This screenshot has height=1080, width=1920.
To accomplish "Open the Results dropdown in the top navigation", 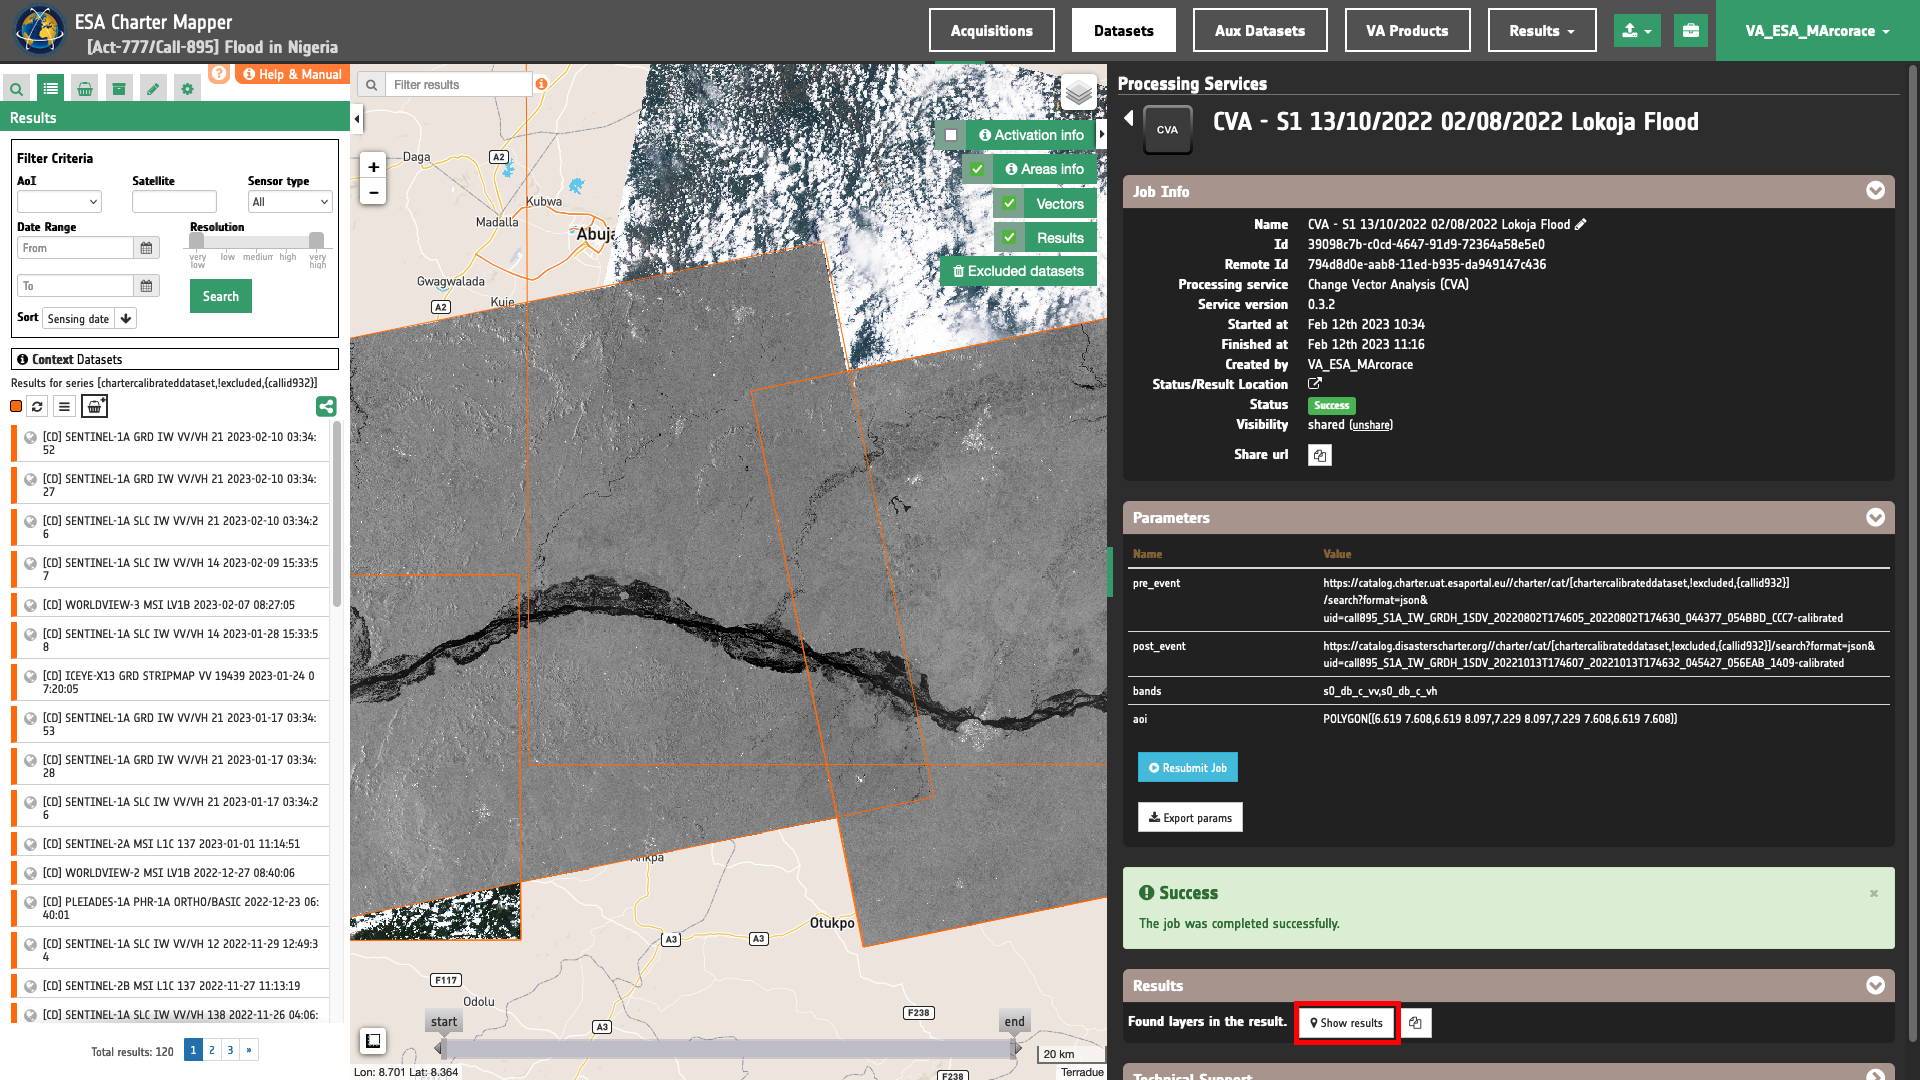I will pyautogui.click(x=1542, y=31).
